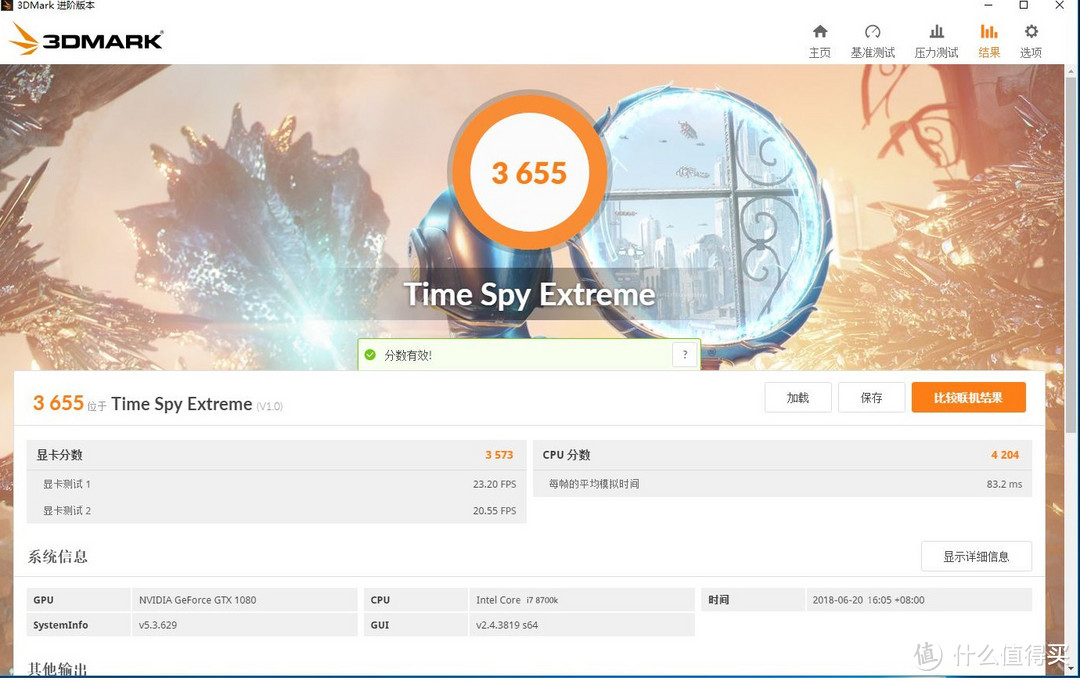1080x681 pixels.
Task: Click the 显卡分数 heading label
Action: click(59, 454)
